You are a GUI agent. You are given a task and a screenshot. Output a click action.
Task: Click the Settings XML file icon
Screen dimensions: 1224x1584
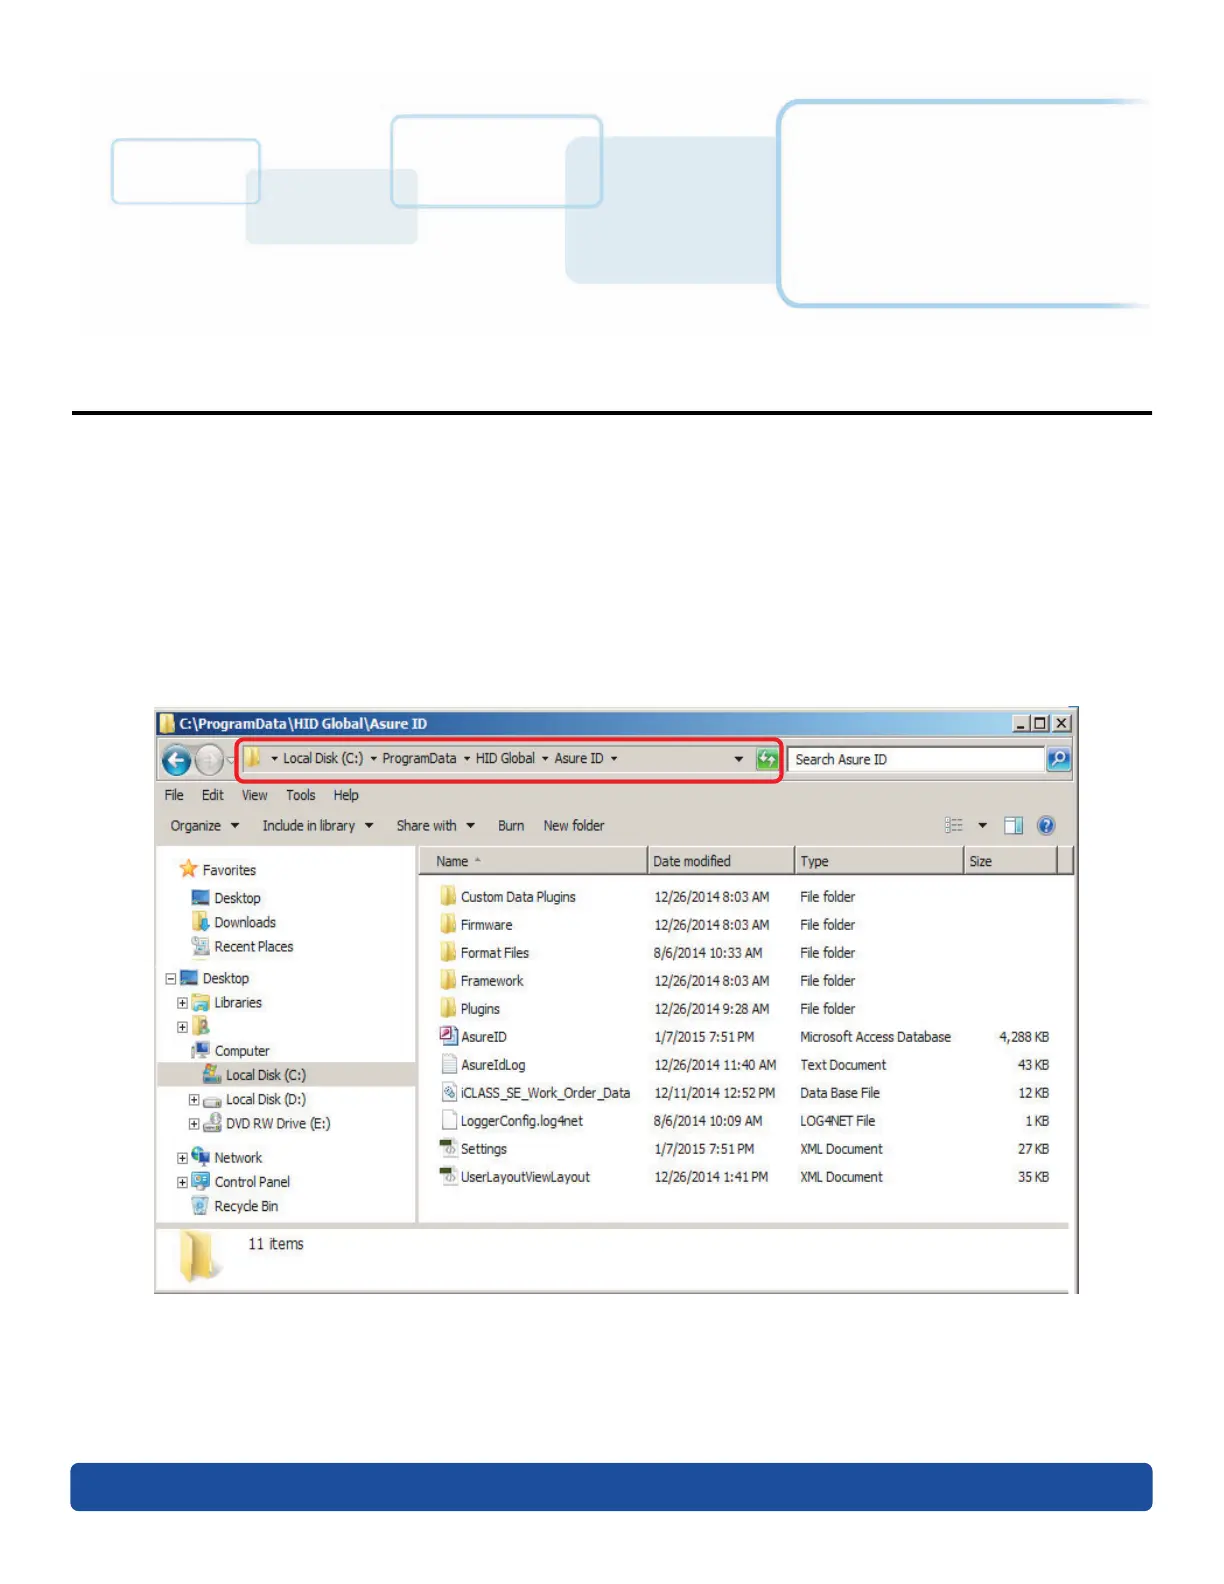tap(449, 1148)
